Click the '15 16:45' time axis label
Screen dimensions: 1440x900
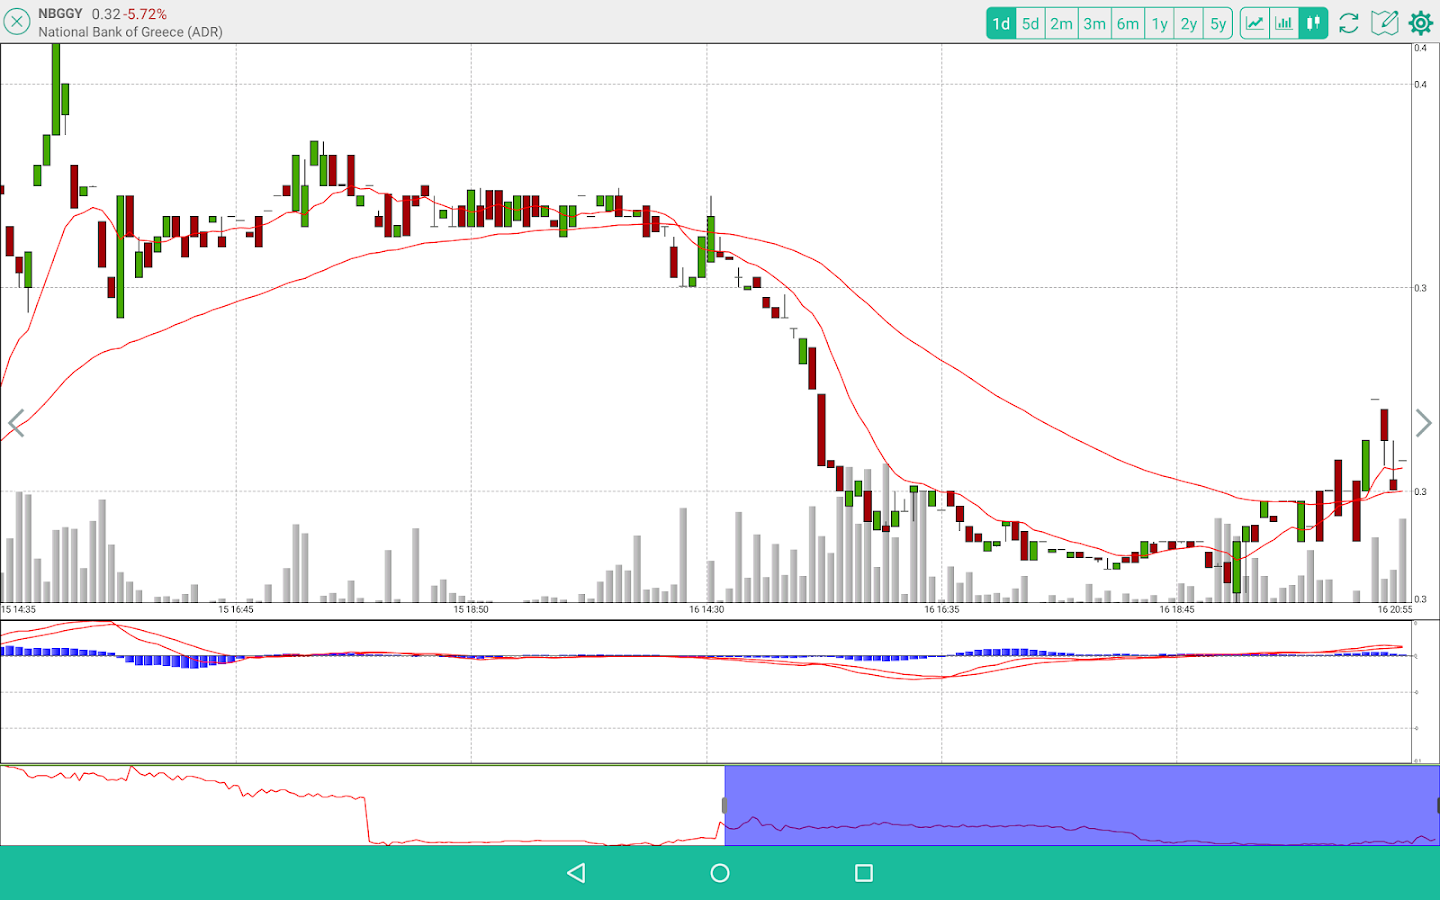point(237,609)
